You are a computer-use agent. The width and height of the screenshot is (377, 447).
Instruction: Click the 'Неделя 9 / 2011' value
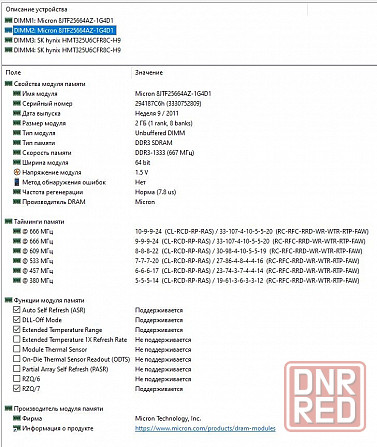[x=157, y=113]
